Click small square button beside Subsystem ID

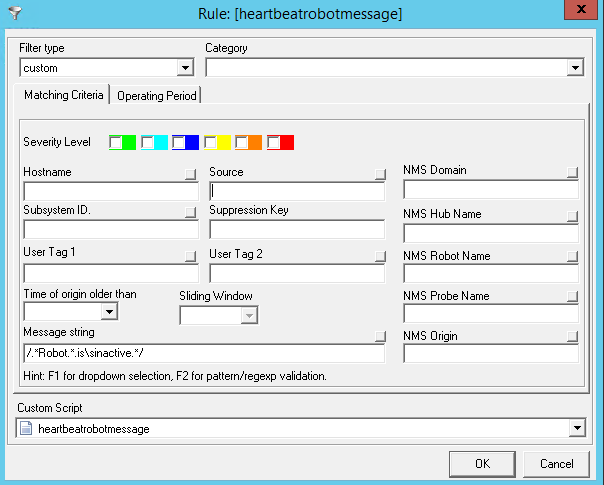point(191,213)
